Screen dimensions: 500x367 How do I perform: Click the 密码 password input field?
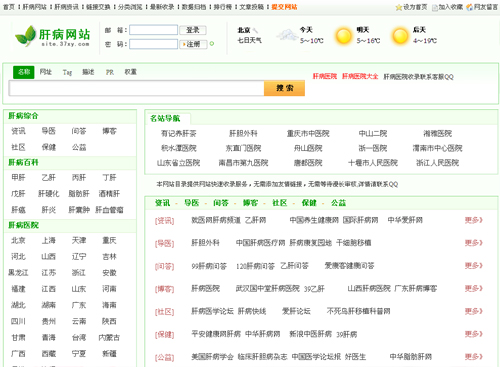(x=153, y=44)
